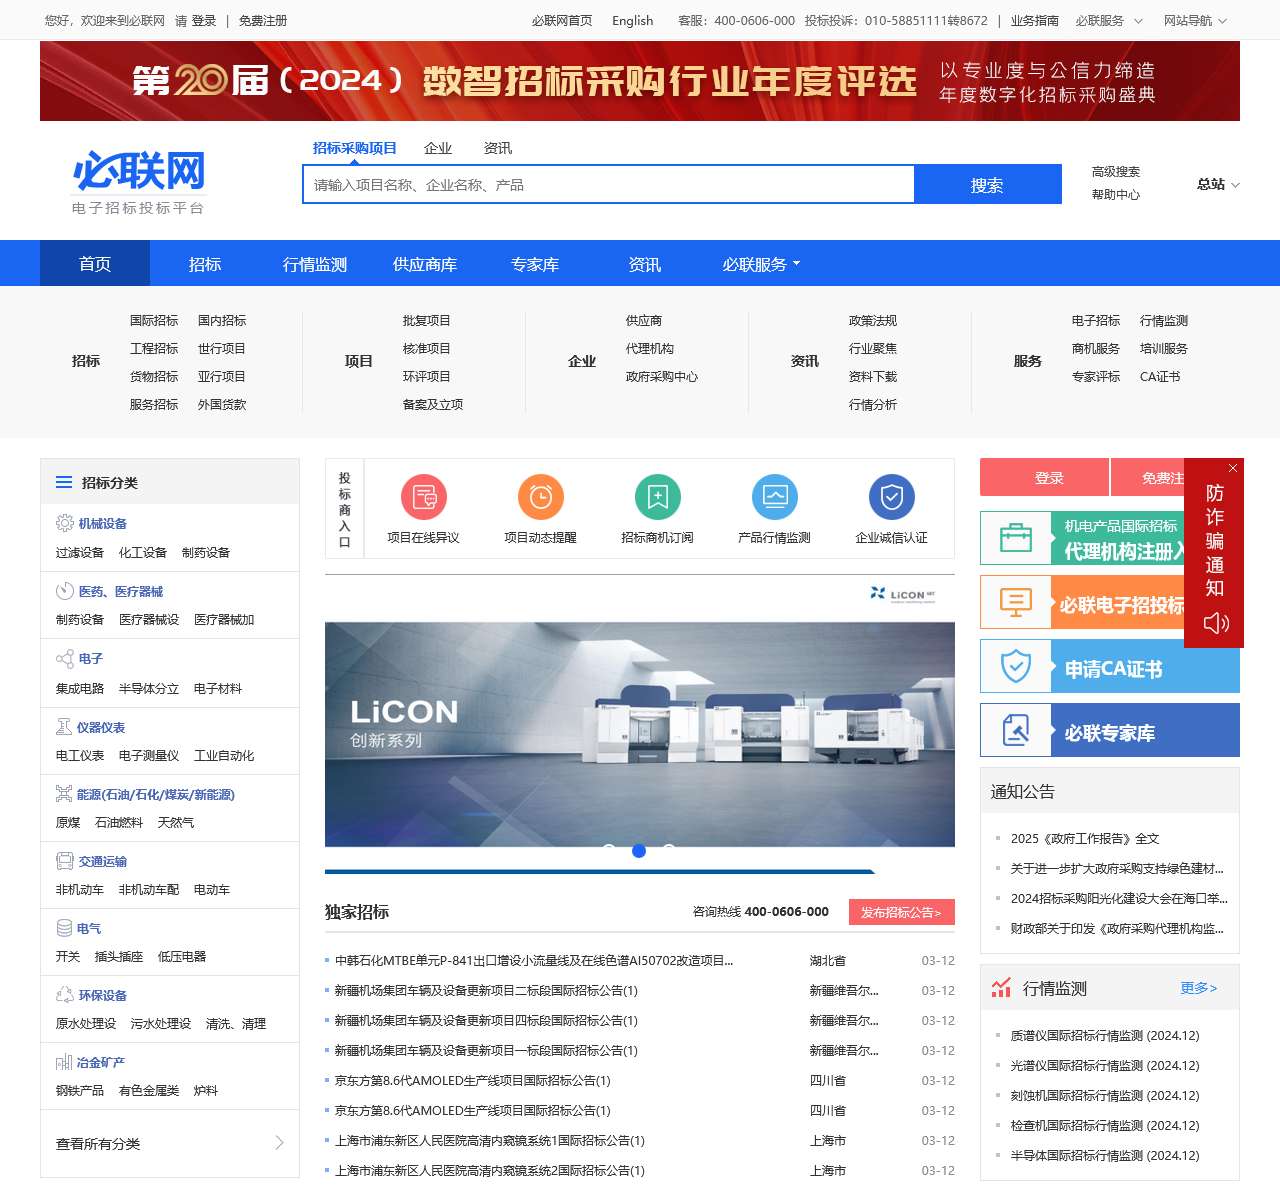Close the 防诈骗通知 popup
Screen dimensions: 1280x1195
[1233, 468]
